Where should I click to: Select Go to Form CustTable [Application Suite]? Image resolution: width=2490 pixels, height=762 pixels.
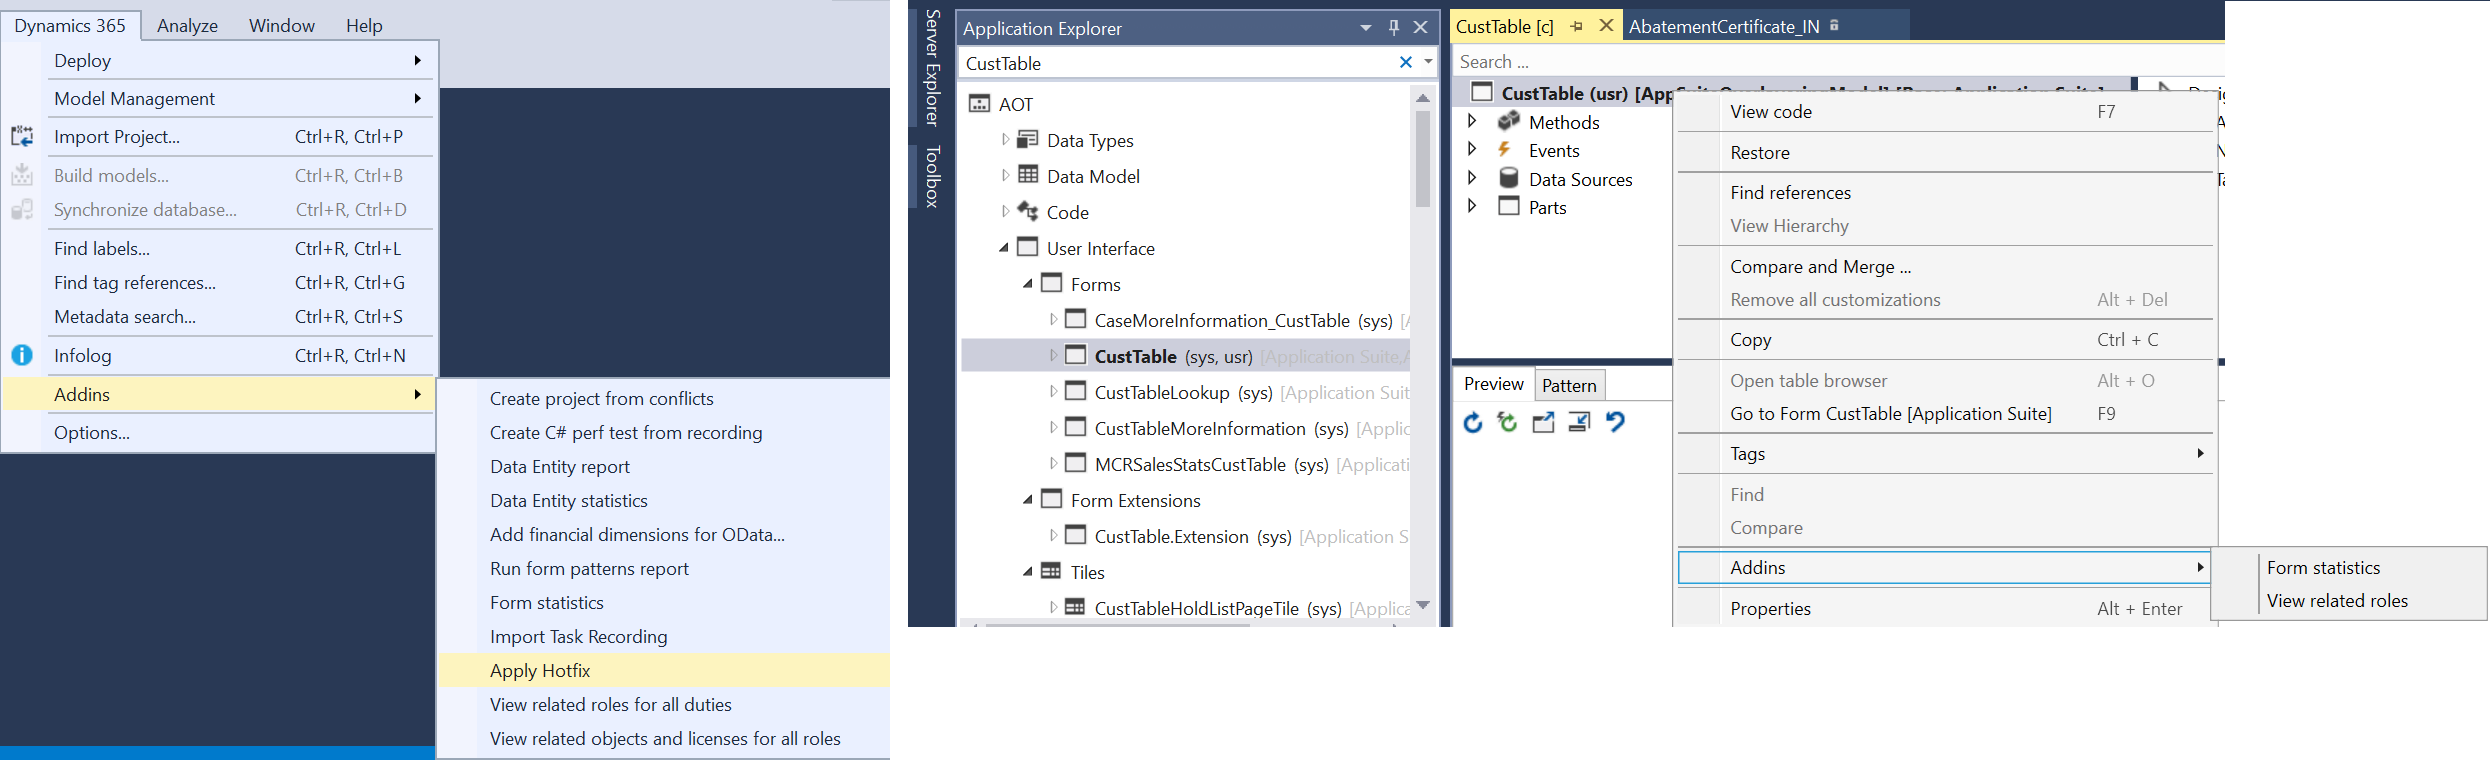[x=1945, y=414]
